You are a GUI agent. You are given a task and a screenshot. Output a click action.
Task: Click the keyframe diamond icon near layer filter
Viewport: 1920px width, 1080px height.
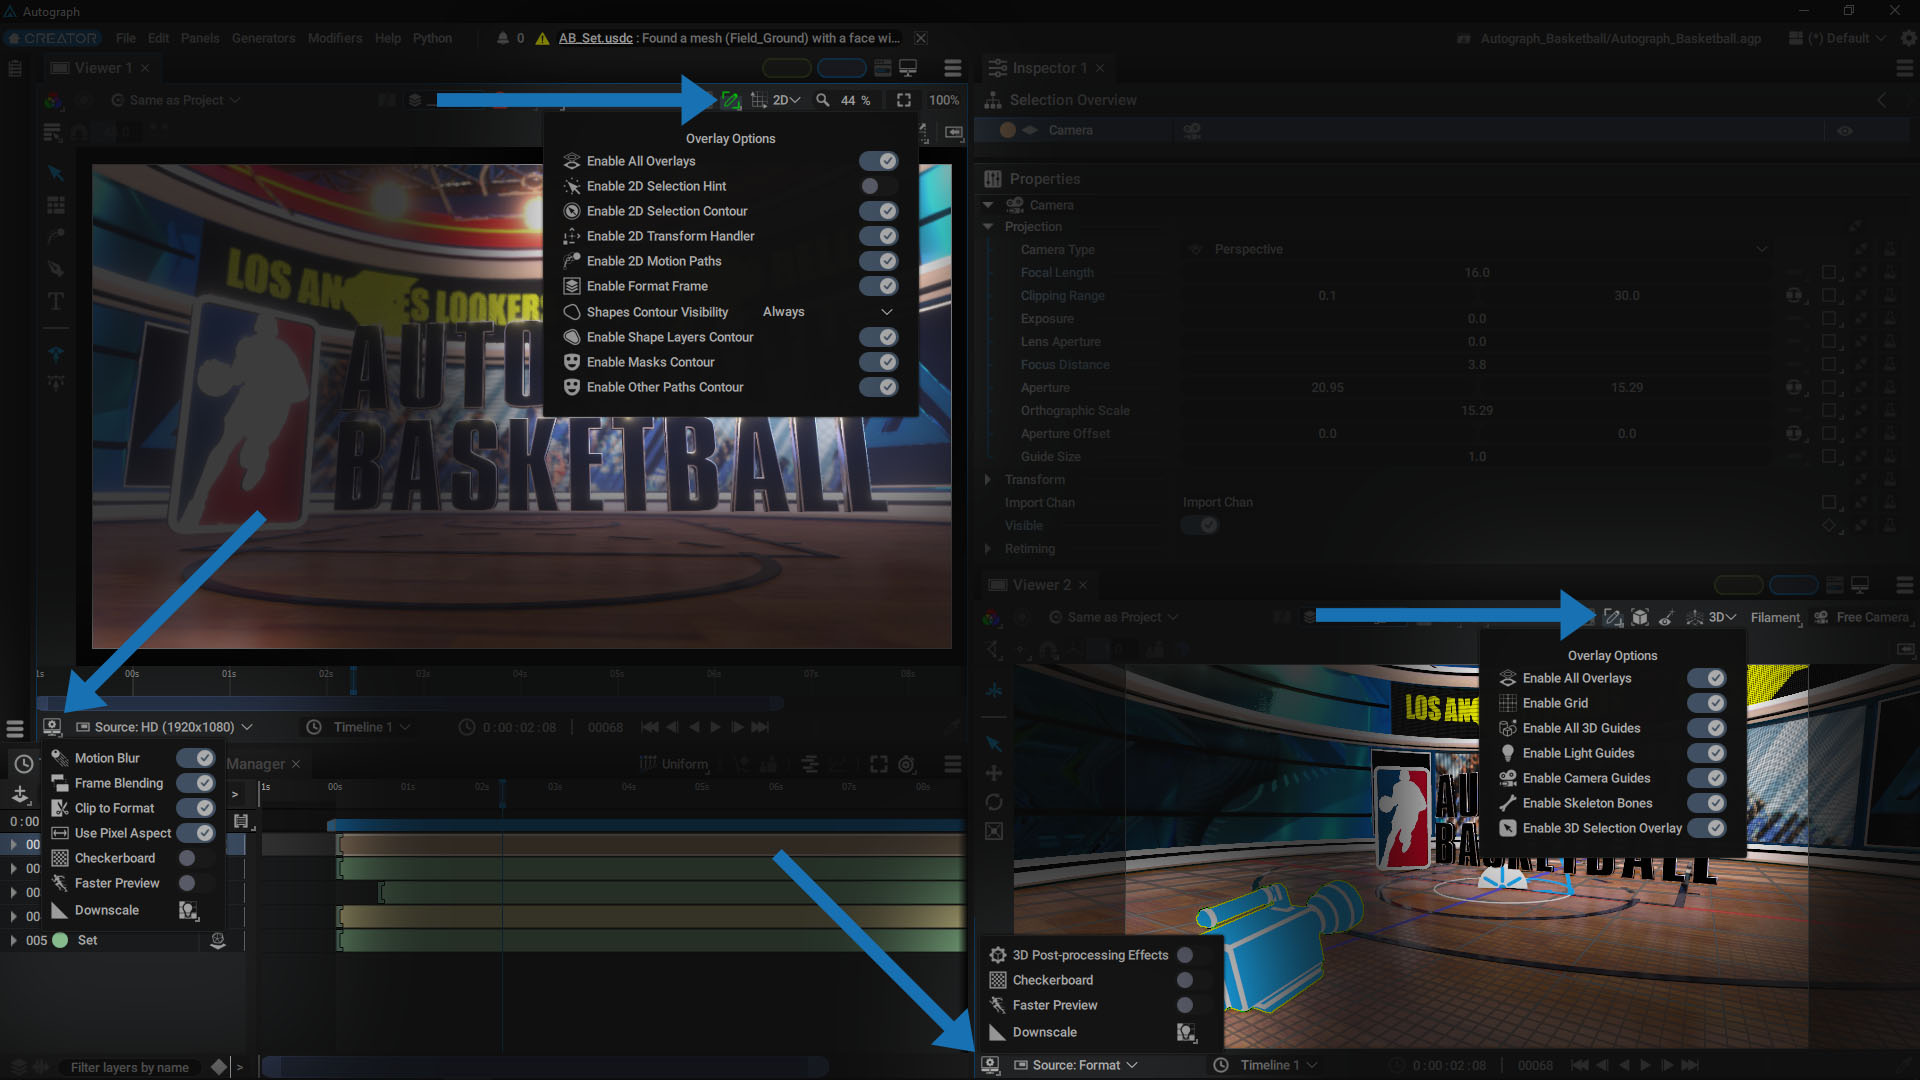click(219, 1067)
